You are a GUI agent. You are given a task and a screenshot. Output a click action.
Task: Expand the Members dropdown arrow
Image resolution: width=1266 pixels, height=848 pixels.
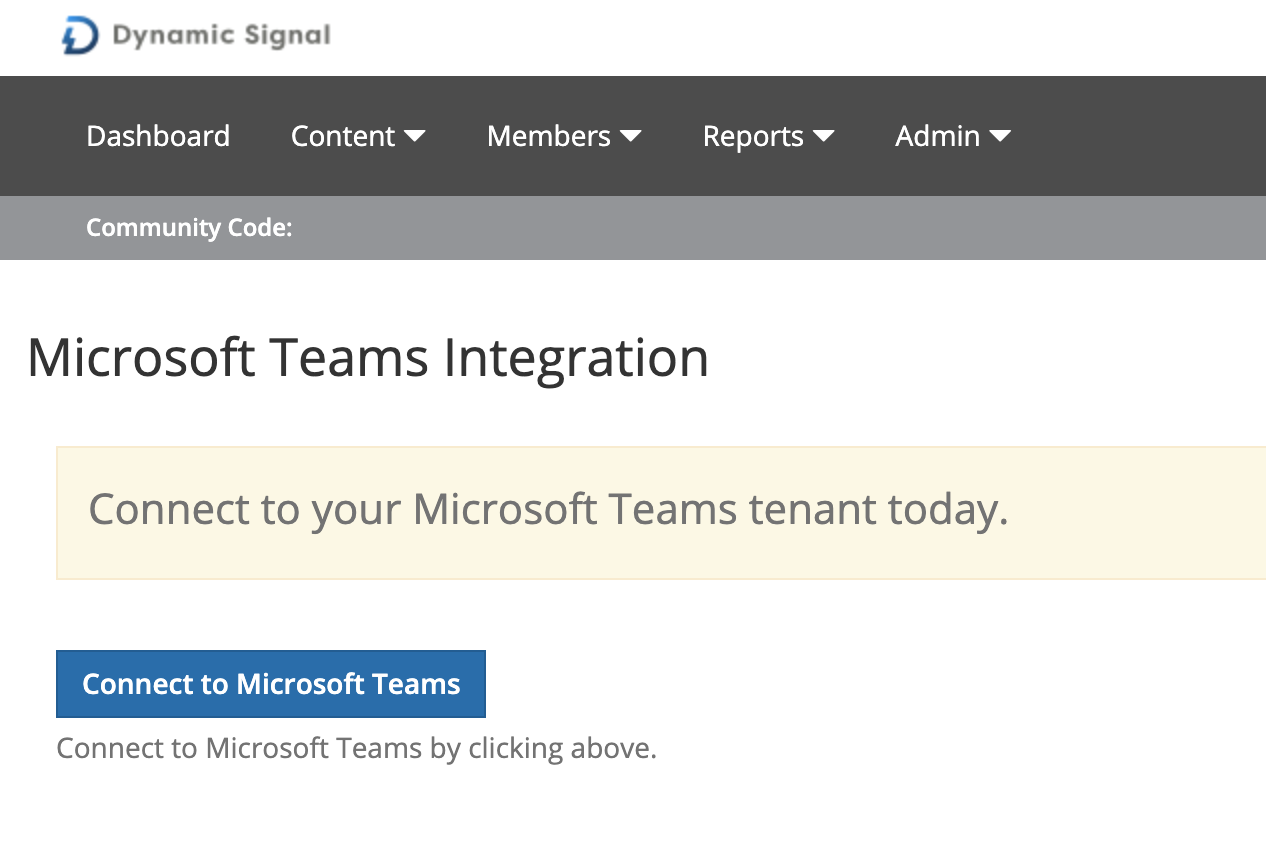point(631,136)
